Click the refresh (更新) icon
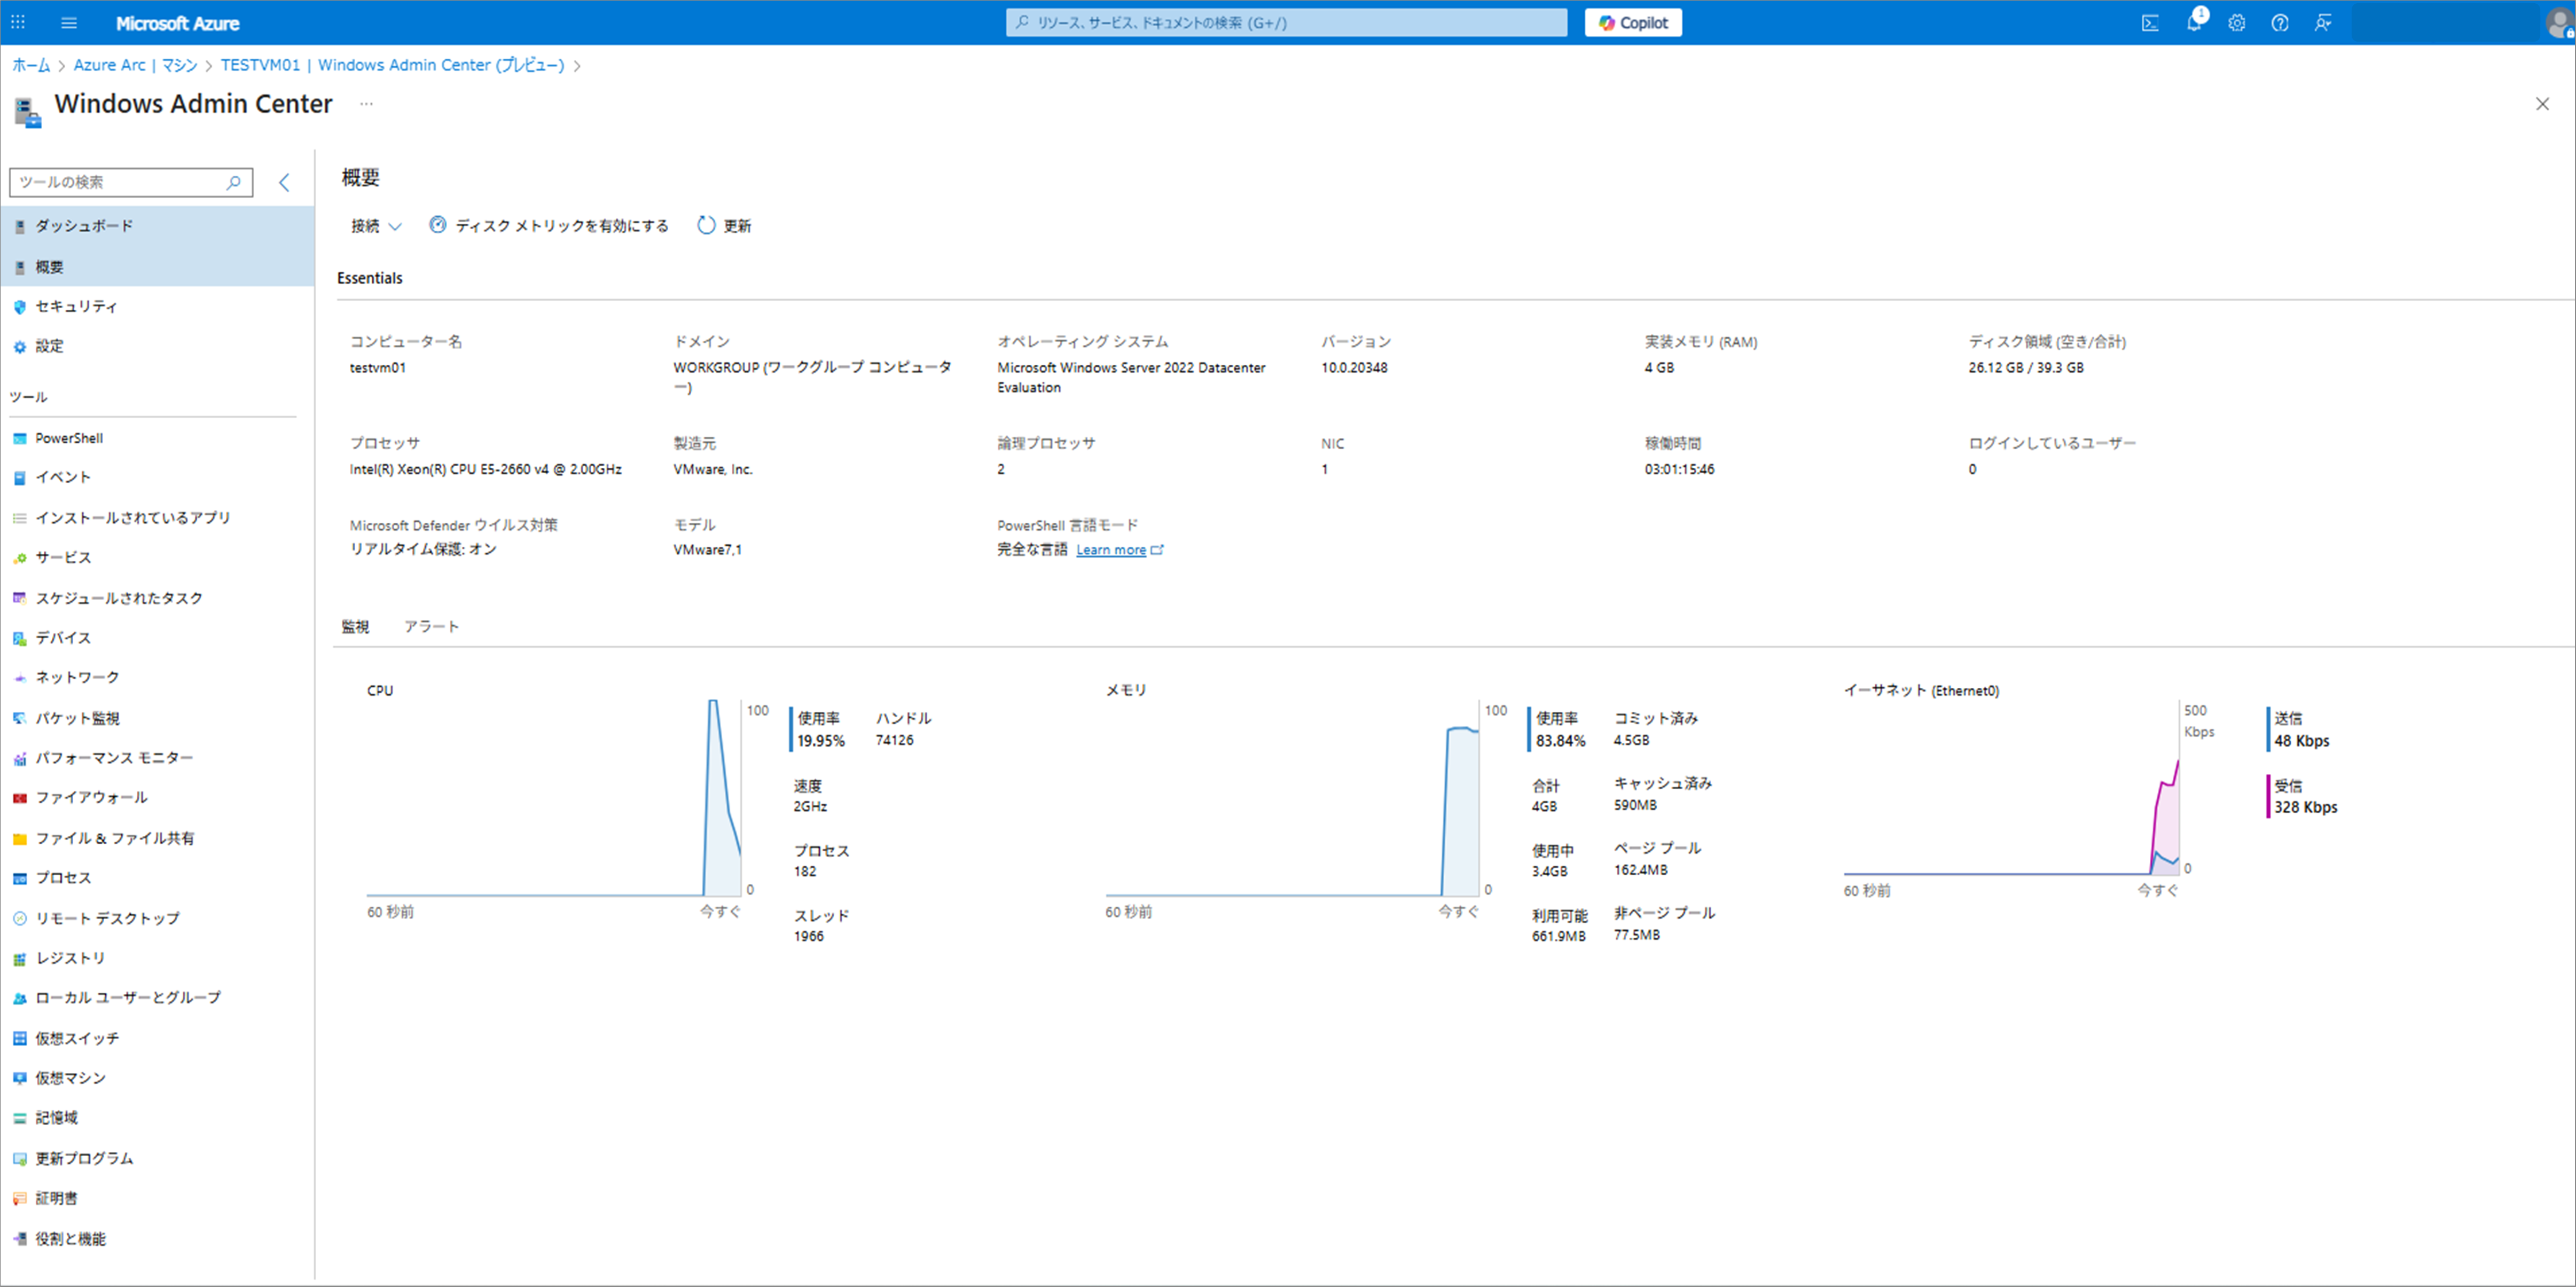The height and width of the screenshot is (1287, 2576). pos(706,226)
